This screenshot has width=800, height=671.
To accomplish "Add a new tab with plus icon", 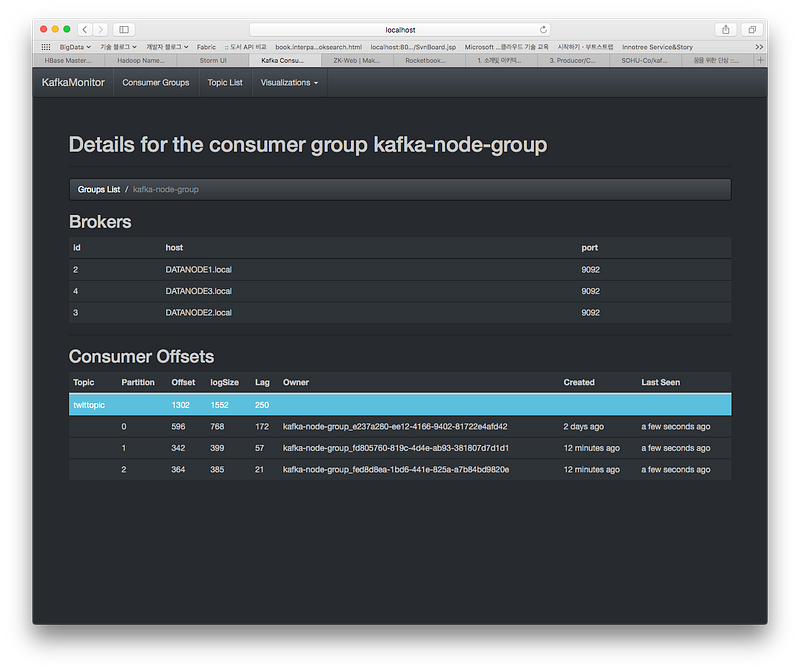I will pyautogui.click(x=760, y=60).
